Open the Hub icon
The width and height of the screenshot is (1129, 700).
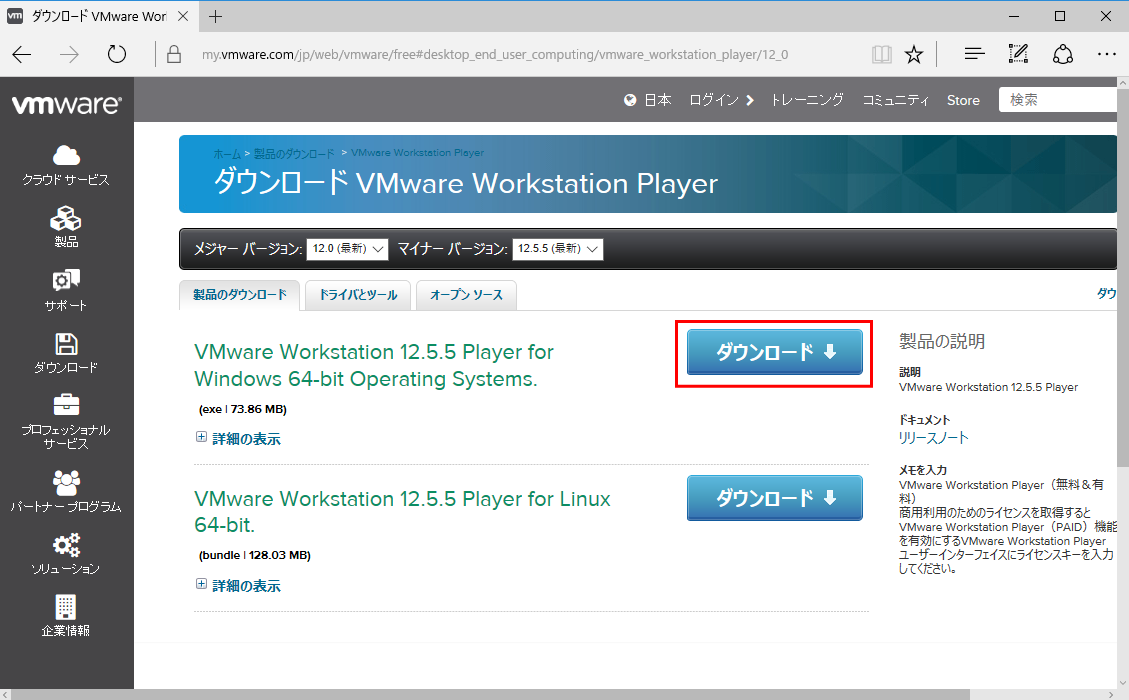point(974,54)
